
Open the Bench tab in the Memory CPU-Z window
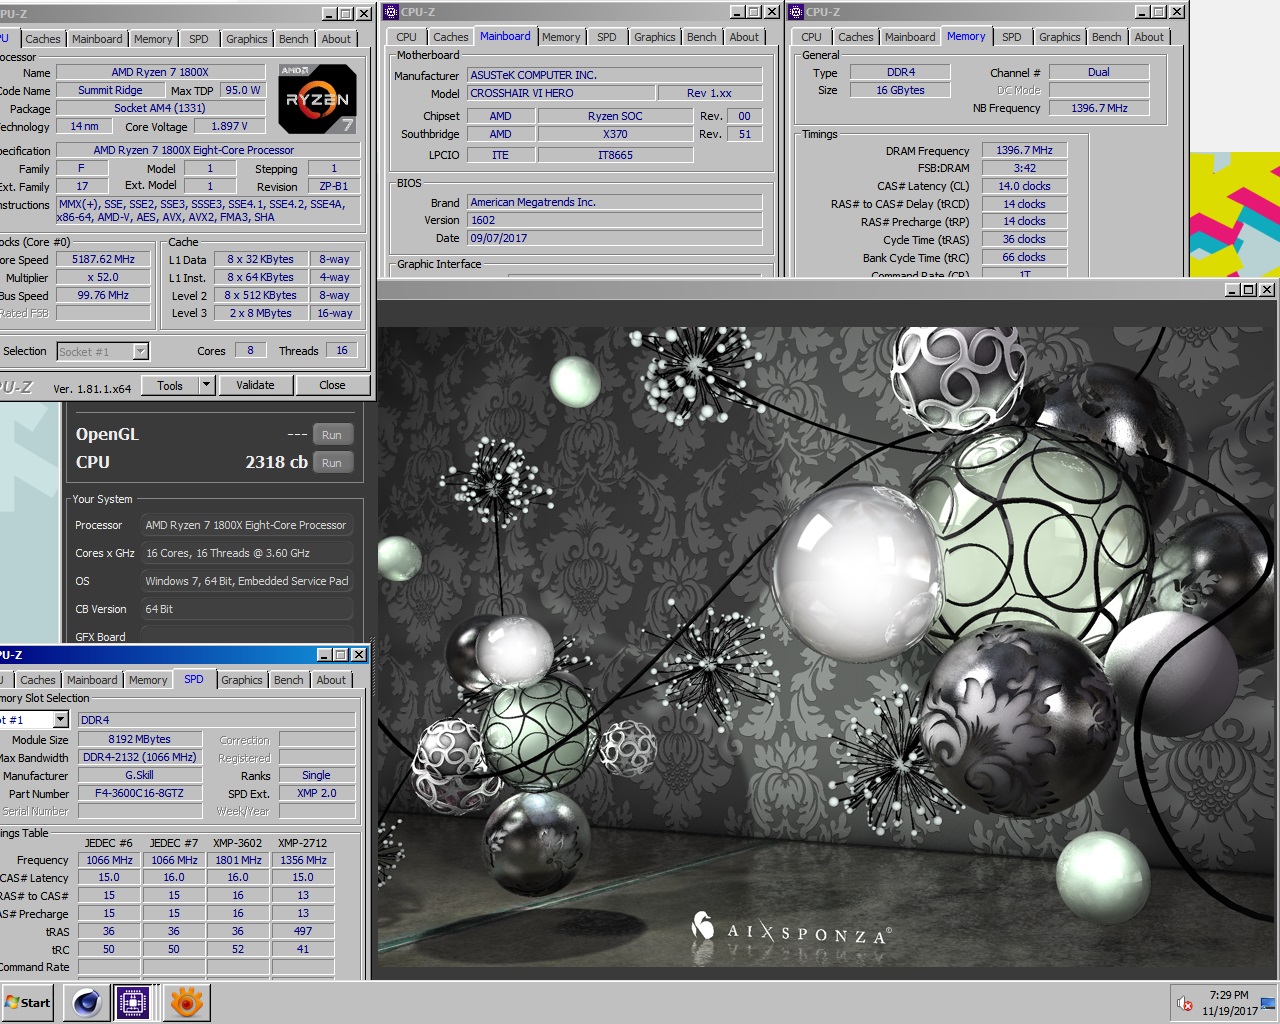(1106, 37)
